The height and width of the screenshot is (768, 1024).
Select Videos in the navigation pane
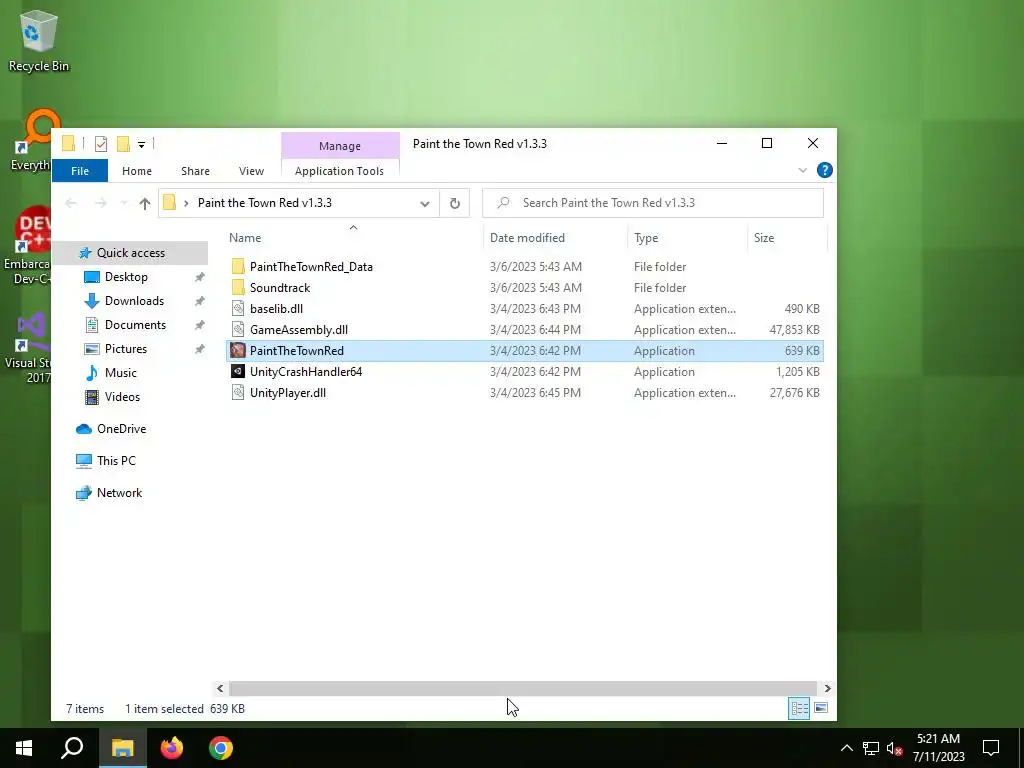[121, 397]
